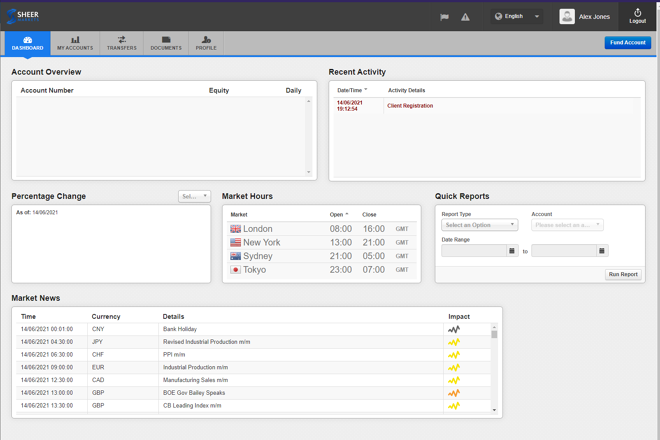Select the Sydney market row name
Screen dimensions: 660x440
[x=258, y=256]
